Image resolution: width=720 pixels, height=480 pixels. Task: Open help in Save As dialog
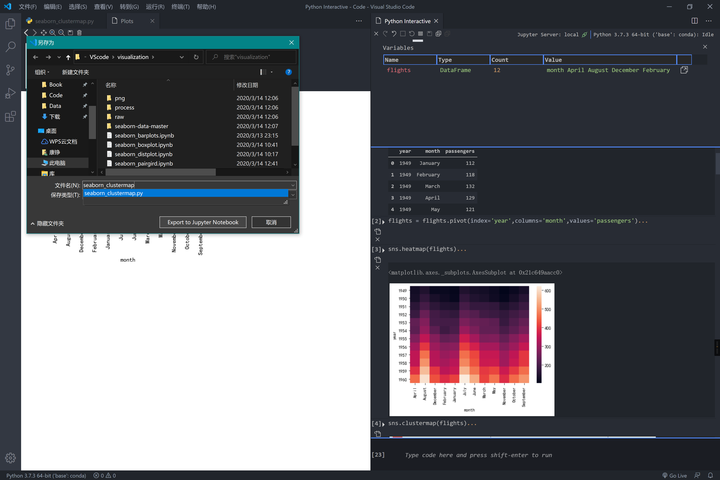288,72
